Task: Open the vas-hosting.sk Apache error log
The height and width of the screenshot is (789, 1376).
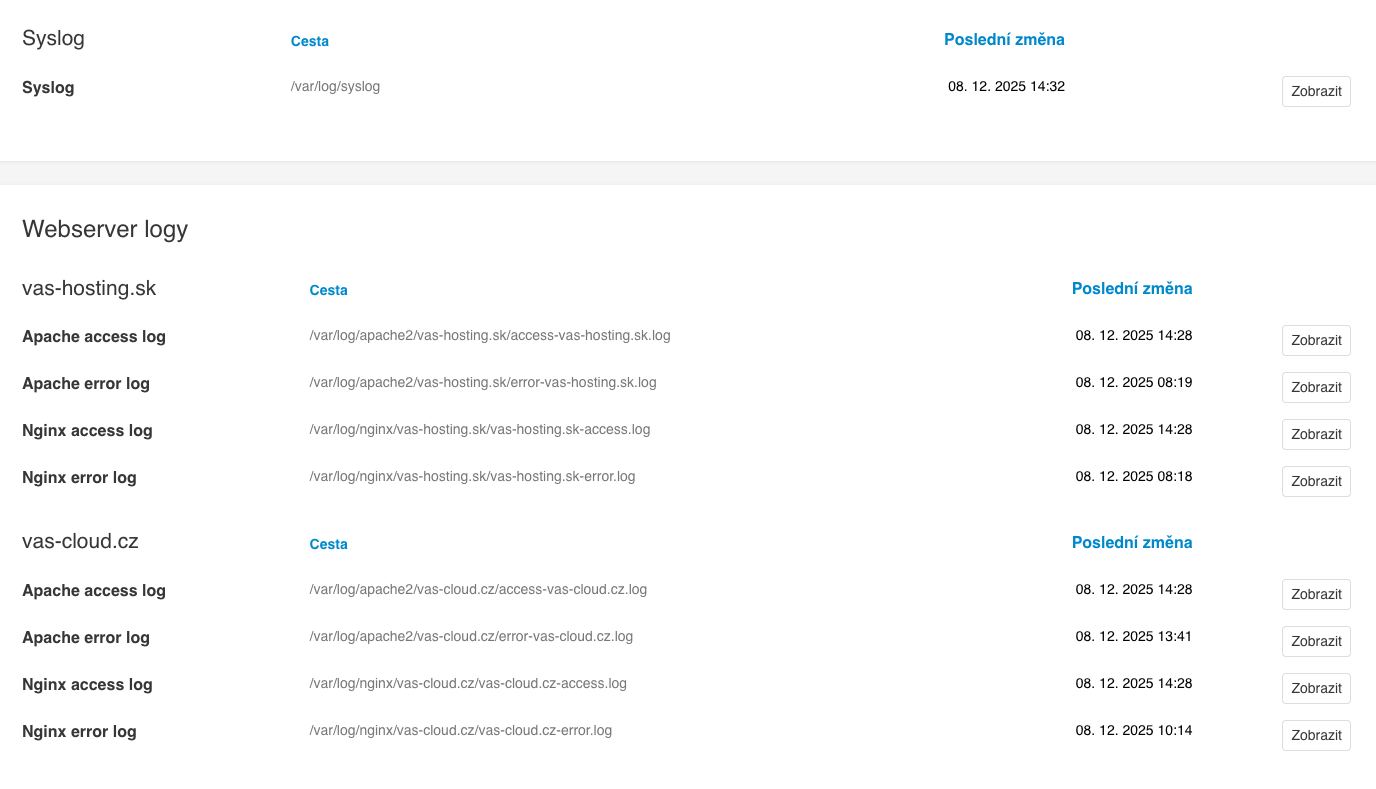Action: pos(1315,387)
